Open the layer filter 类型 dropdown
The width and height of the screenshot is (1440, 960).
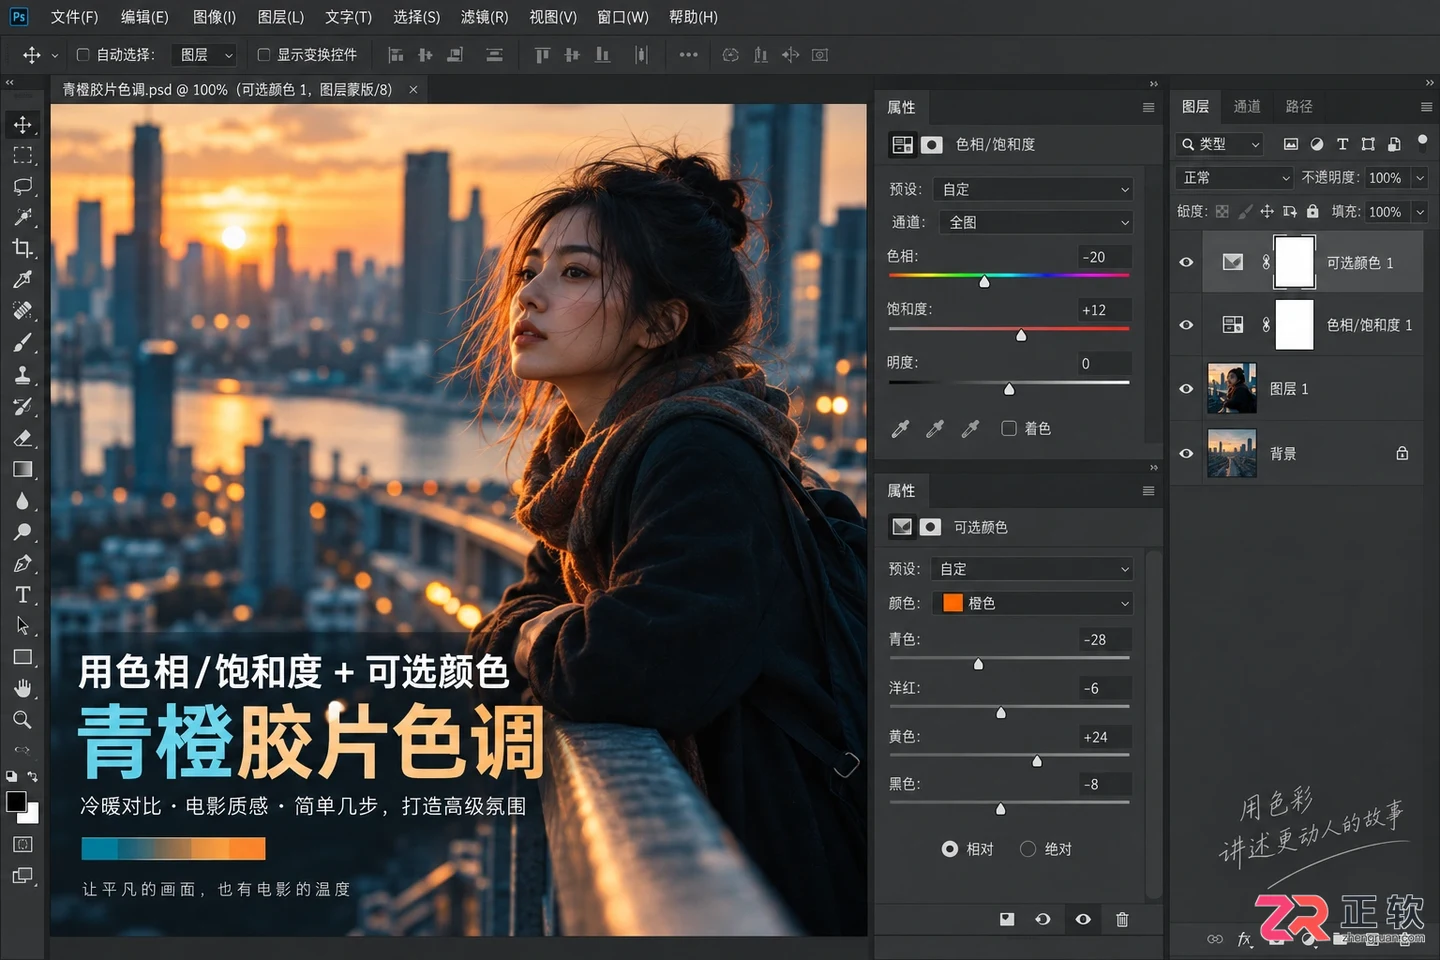(x=1220, y=144)
